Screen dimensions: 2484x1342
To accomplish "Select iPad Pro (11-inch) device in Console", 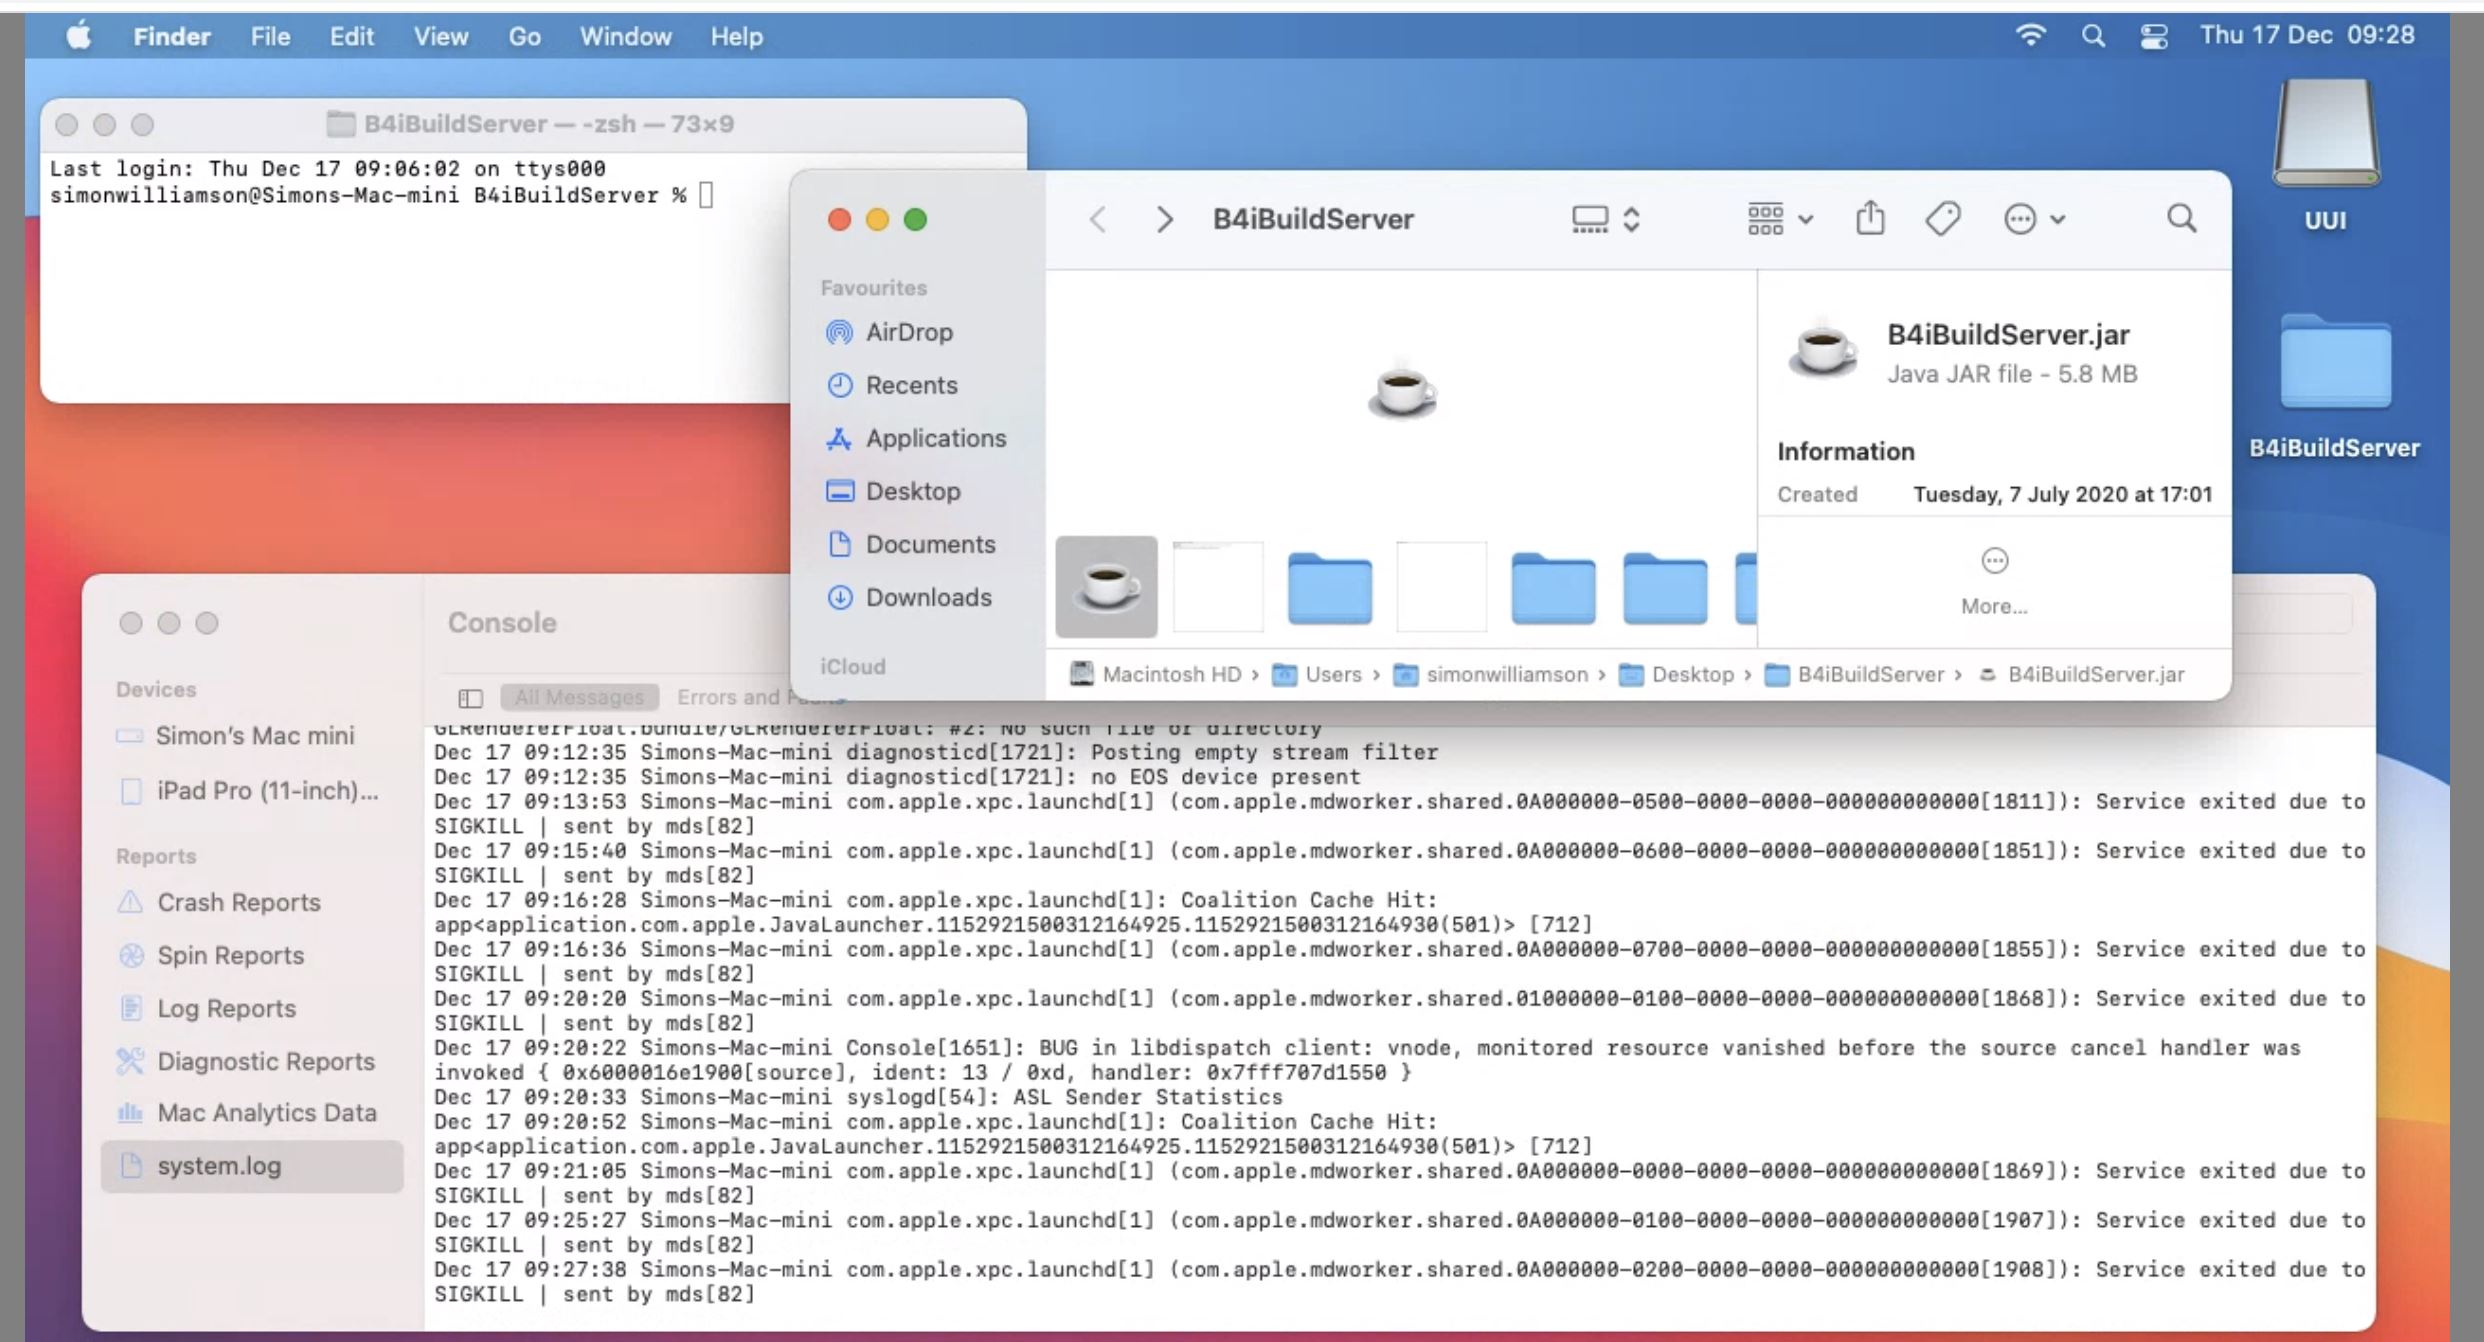I will pos(267,791).
